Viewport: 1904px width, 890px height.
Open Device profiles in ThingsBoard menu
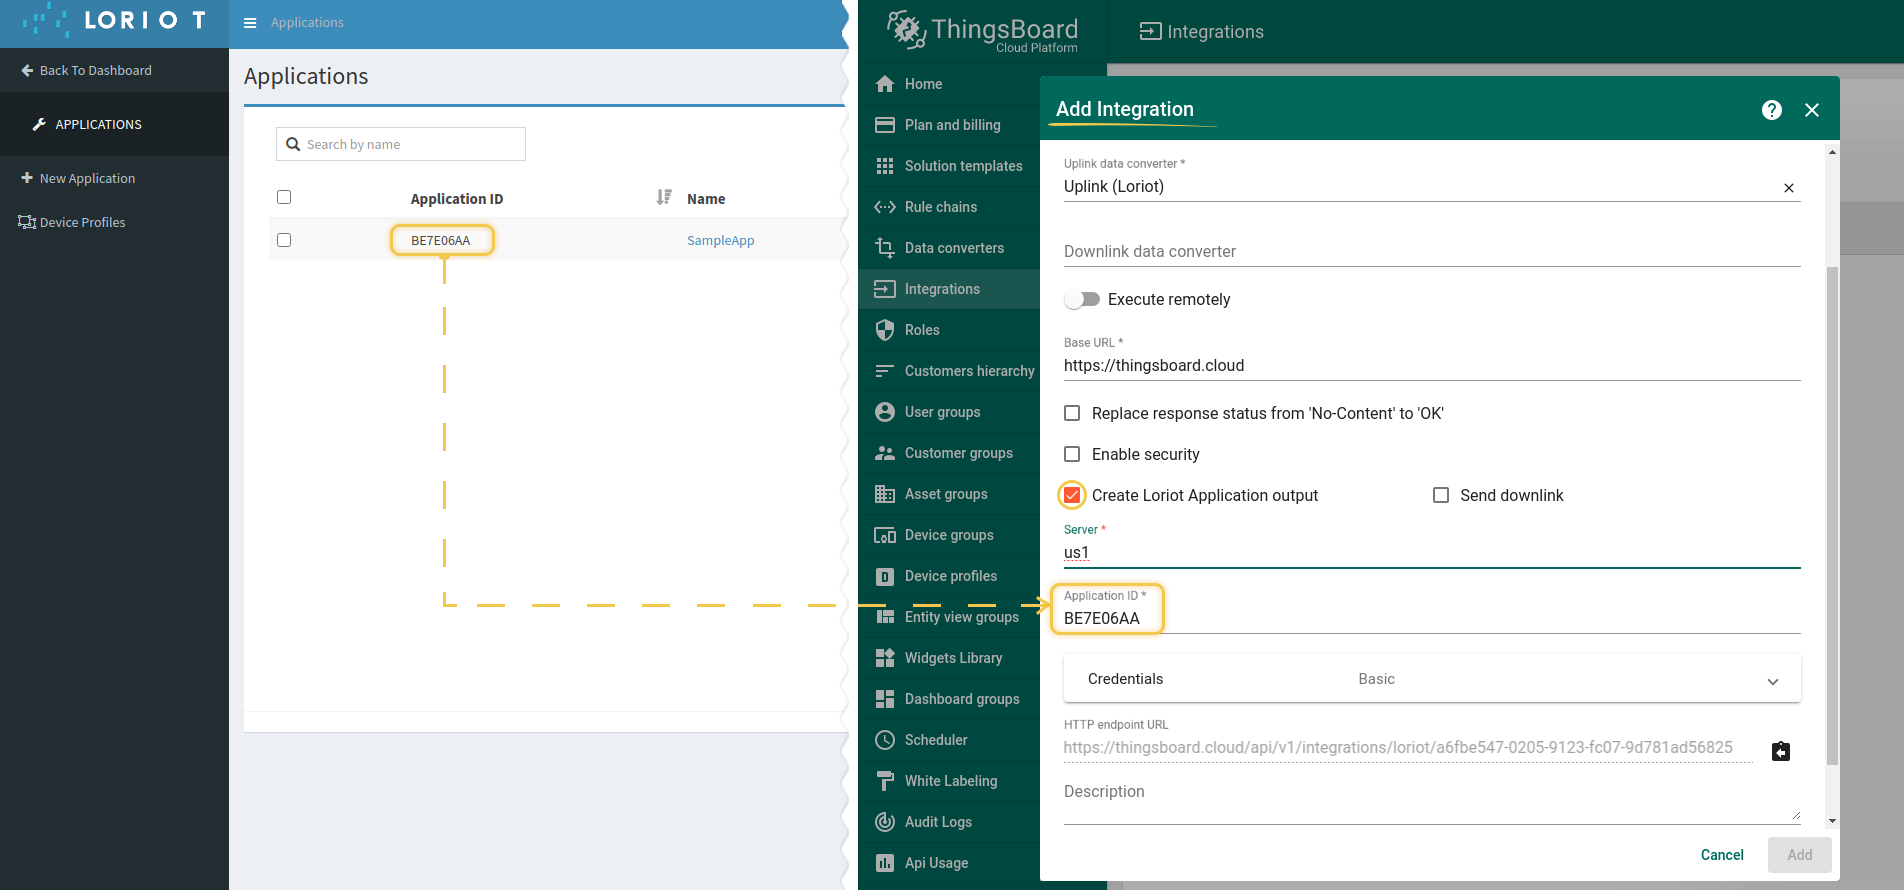[x=949, y=576]
